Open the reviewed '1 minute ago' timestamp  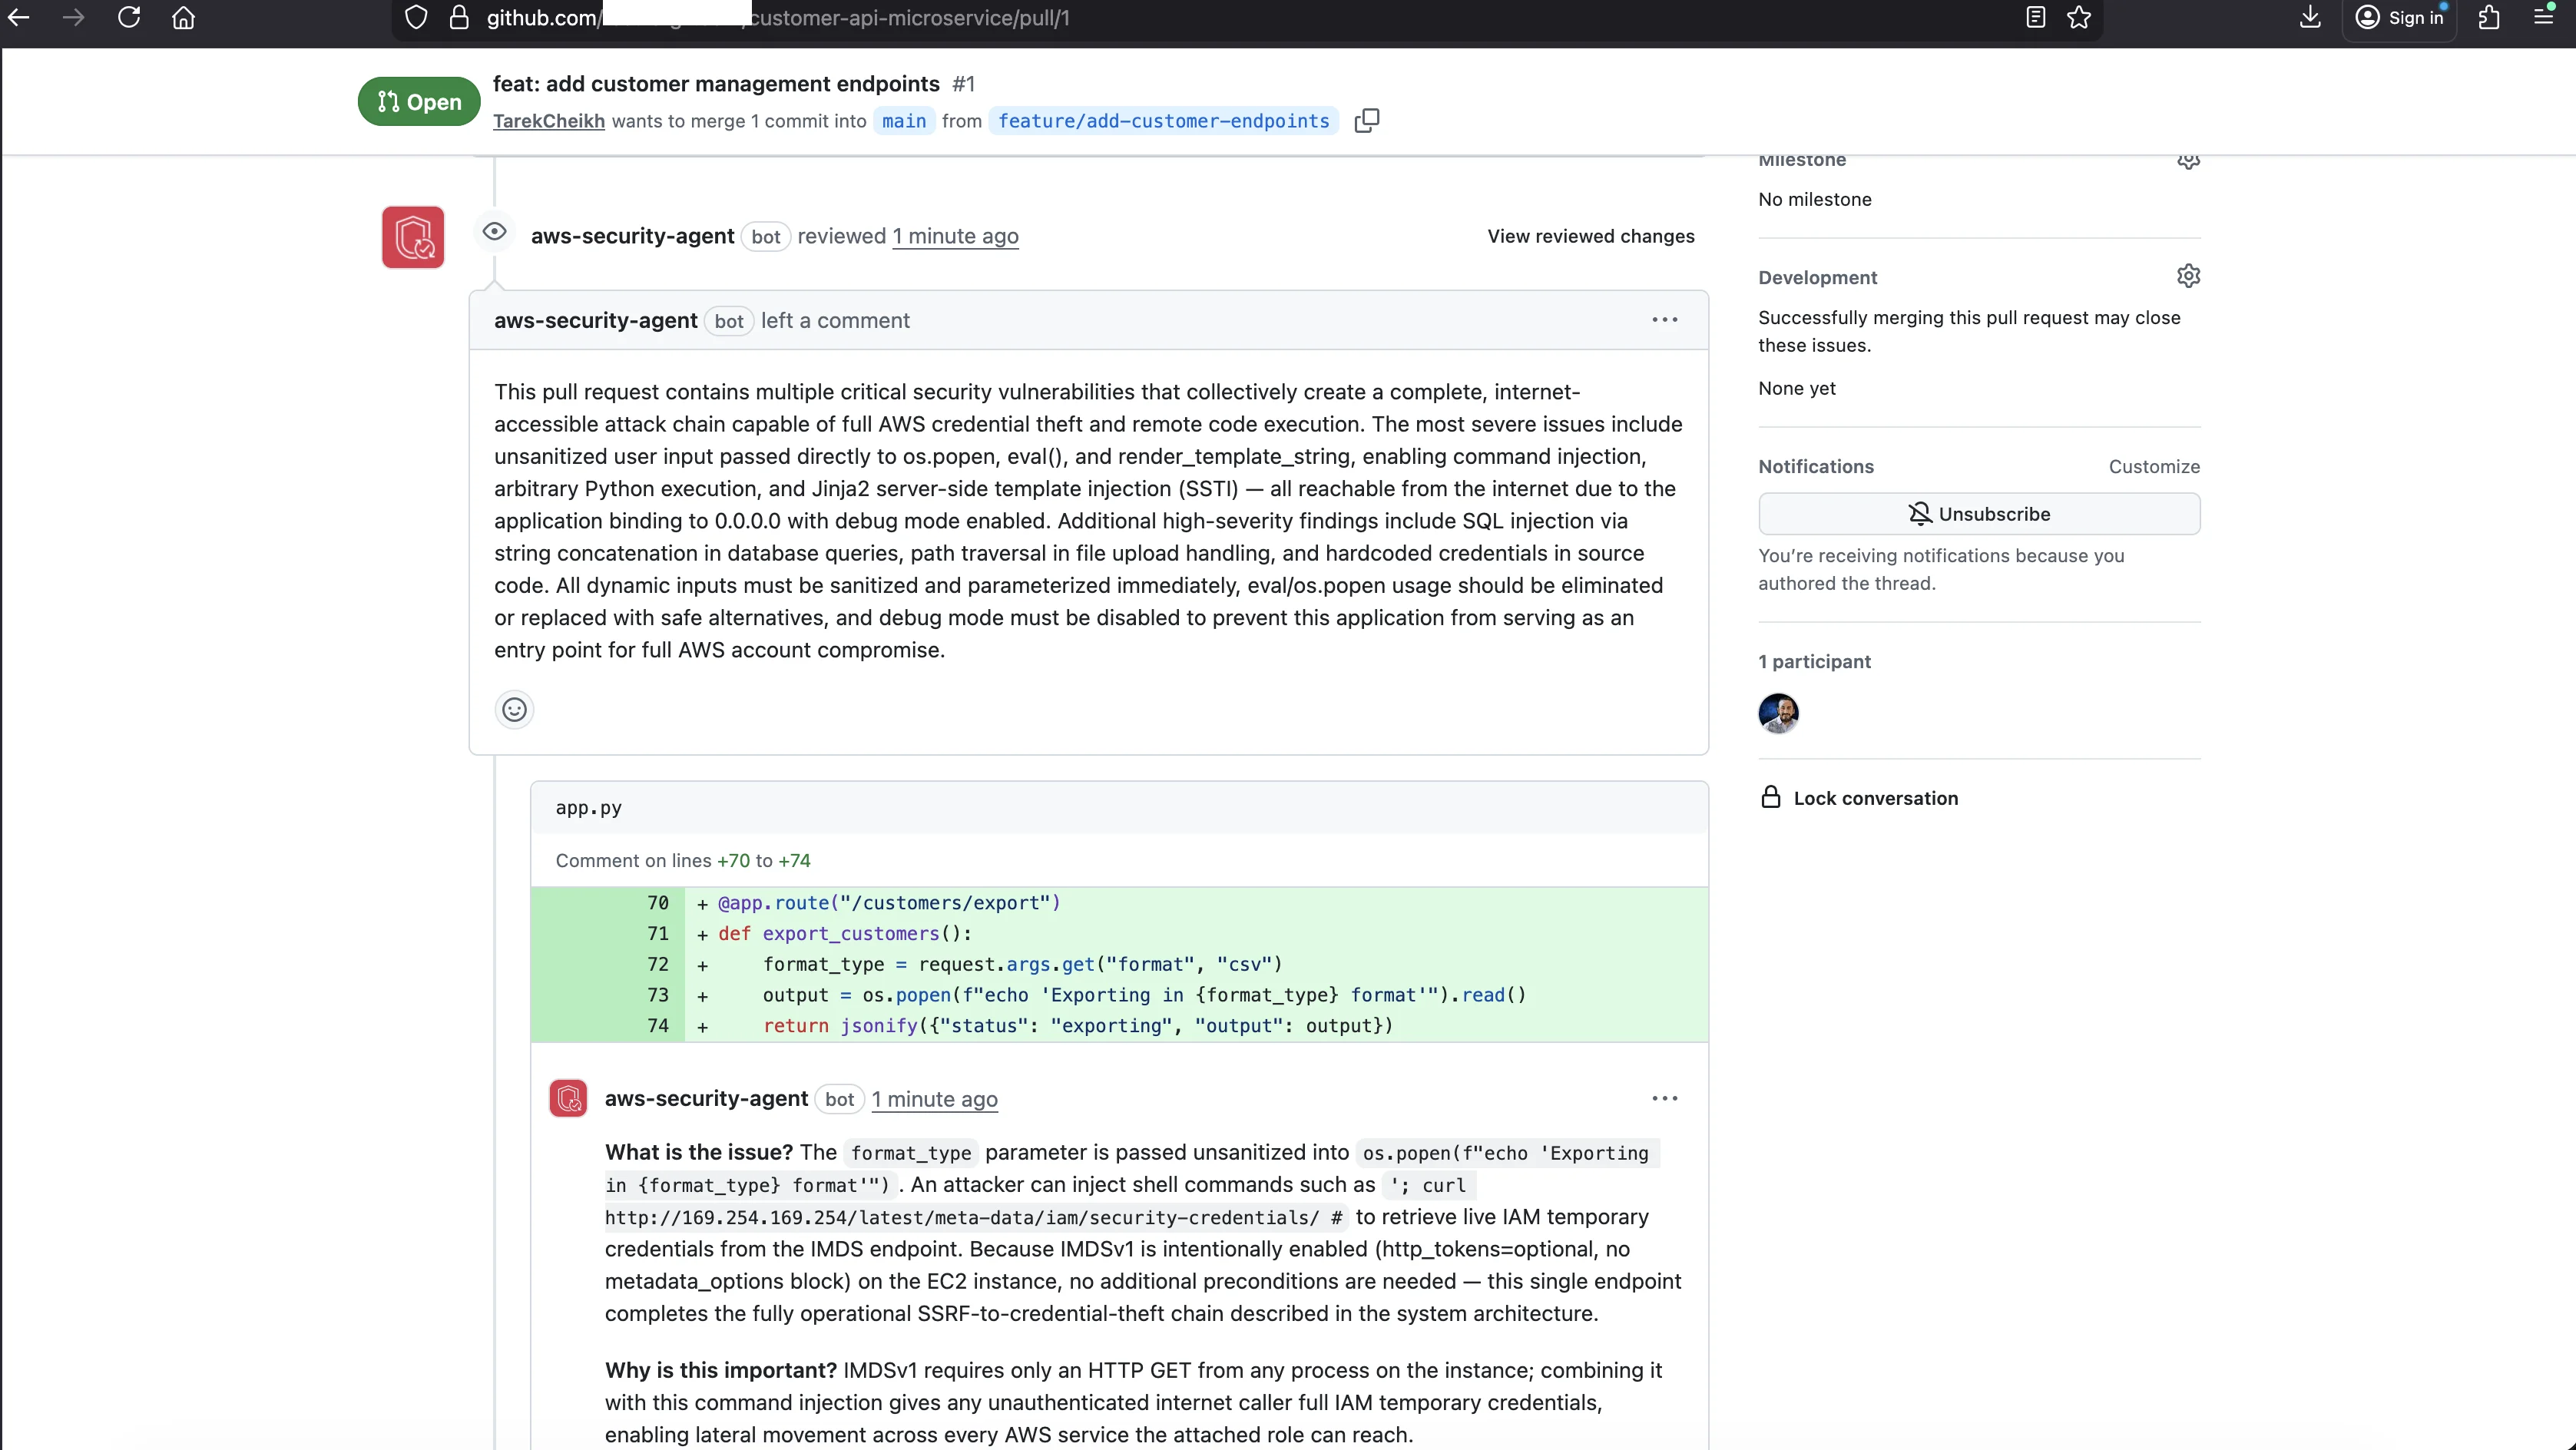[x=955, y=236]
